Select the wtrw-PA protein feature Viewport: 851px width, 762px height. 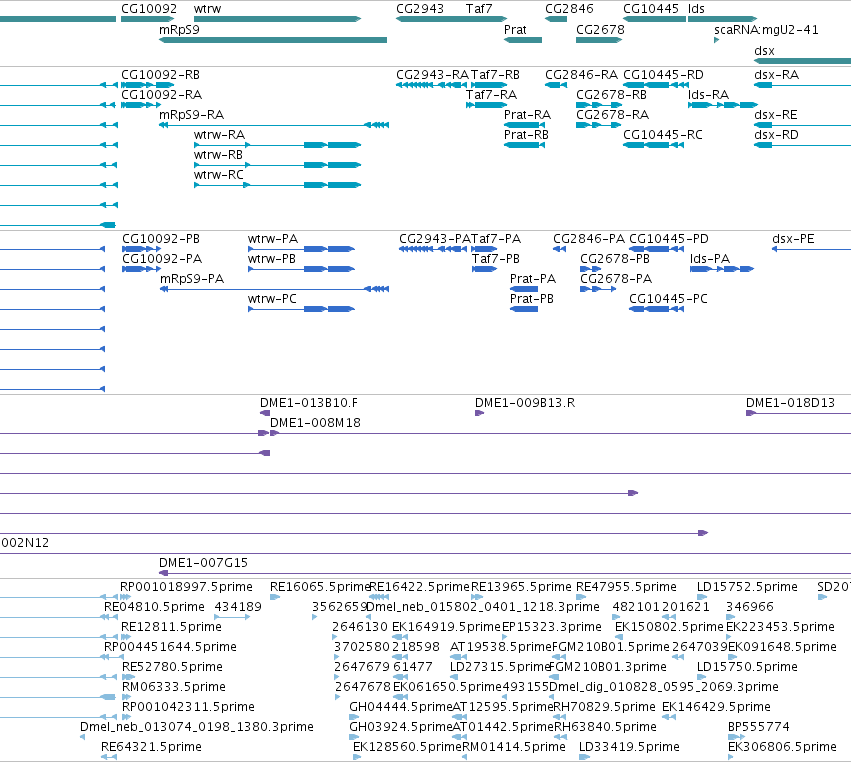coord(301,249)
